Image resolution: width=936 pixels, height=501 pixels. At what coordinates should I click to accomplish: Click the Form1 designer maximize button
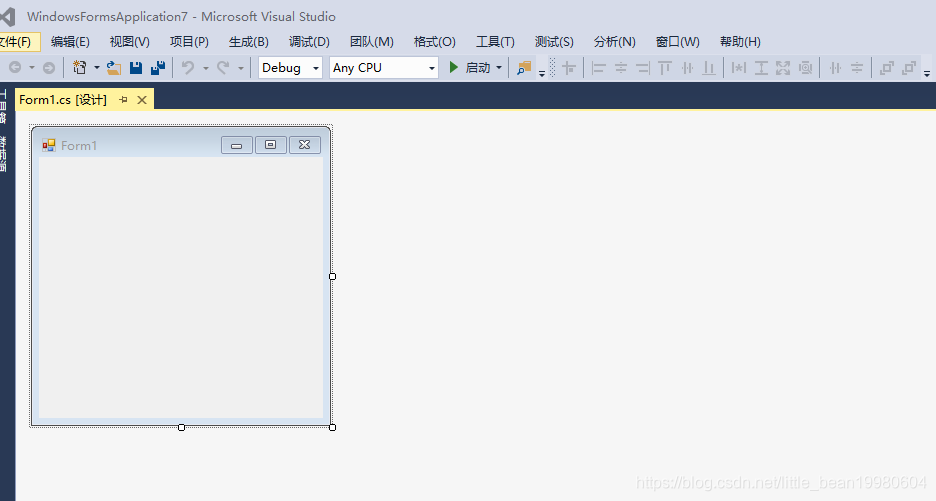(270, 145)
